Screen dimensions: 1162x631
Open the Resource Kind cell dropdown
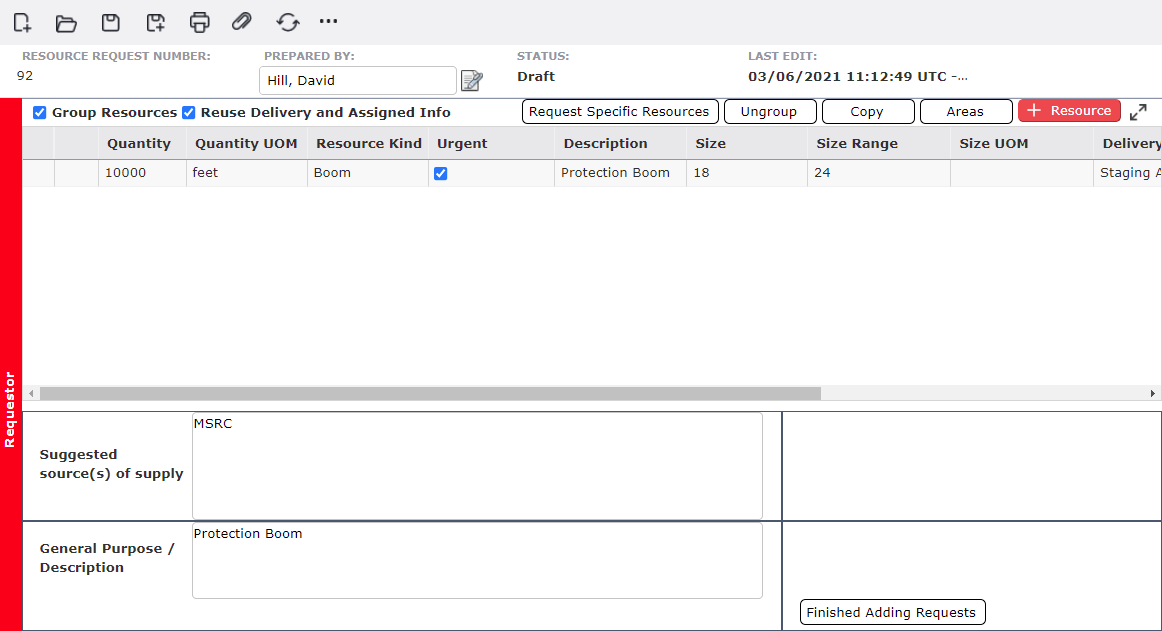367,172
